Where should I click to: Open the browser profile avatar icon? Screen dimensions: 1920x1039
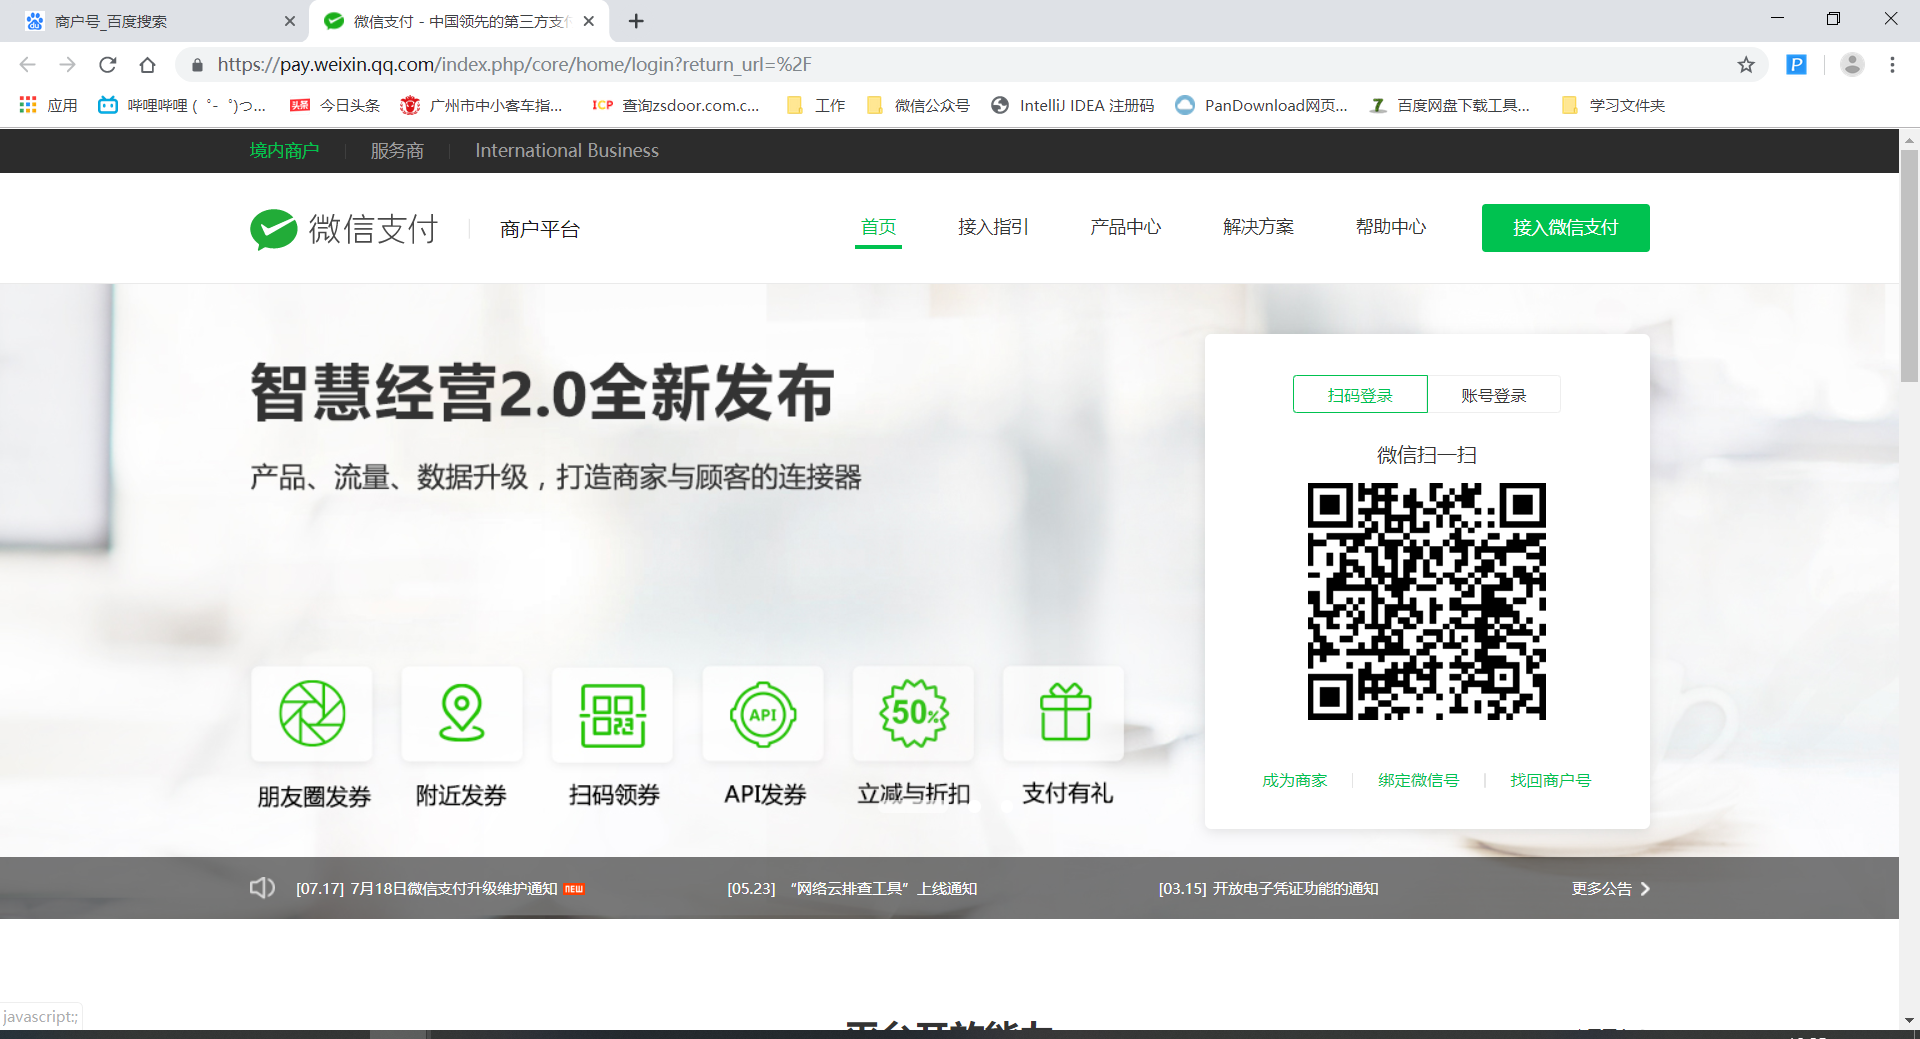point(1852,65)
